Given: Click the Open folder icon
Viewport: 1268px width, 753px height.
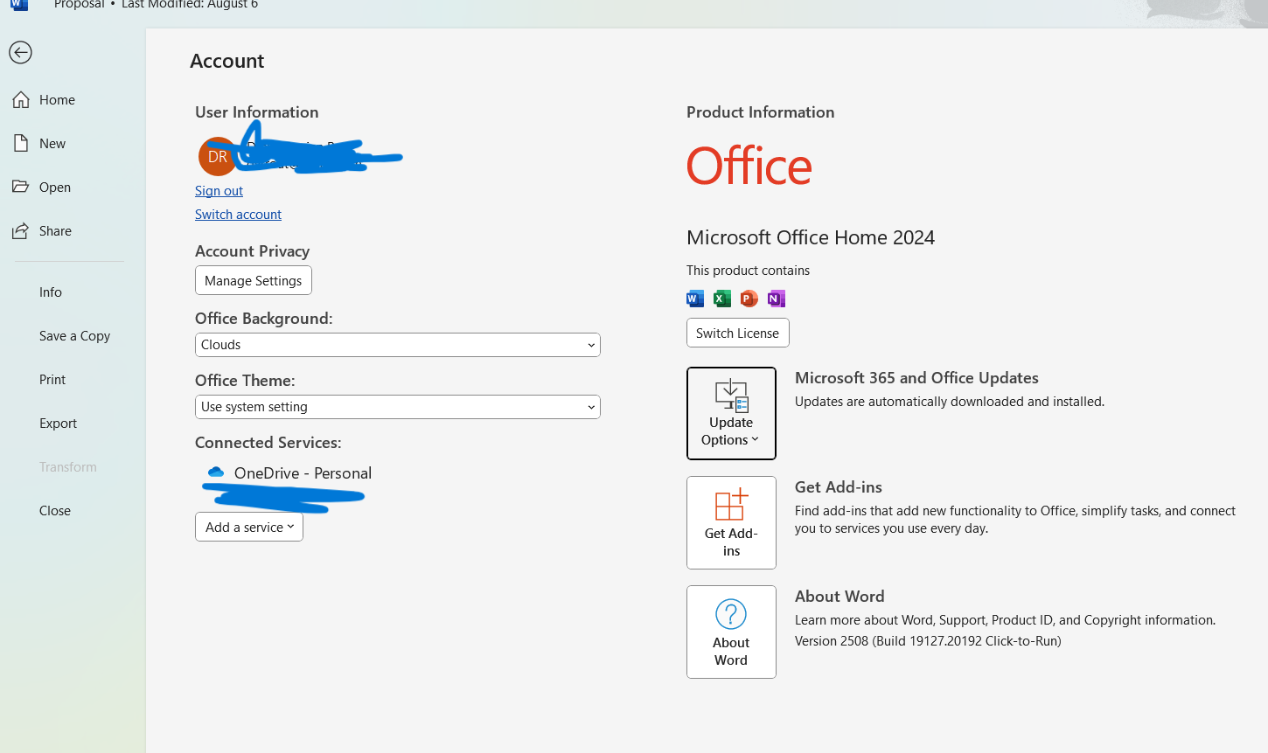Looking at the screenshot, I should 20,187.
